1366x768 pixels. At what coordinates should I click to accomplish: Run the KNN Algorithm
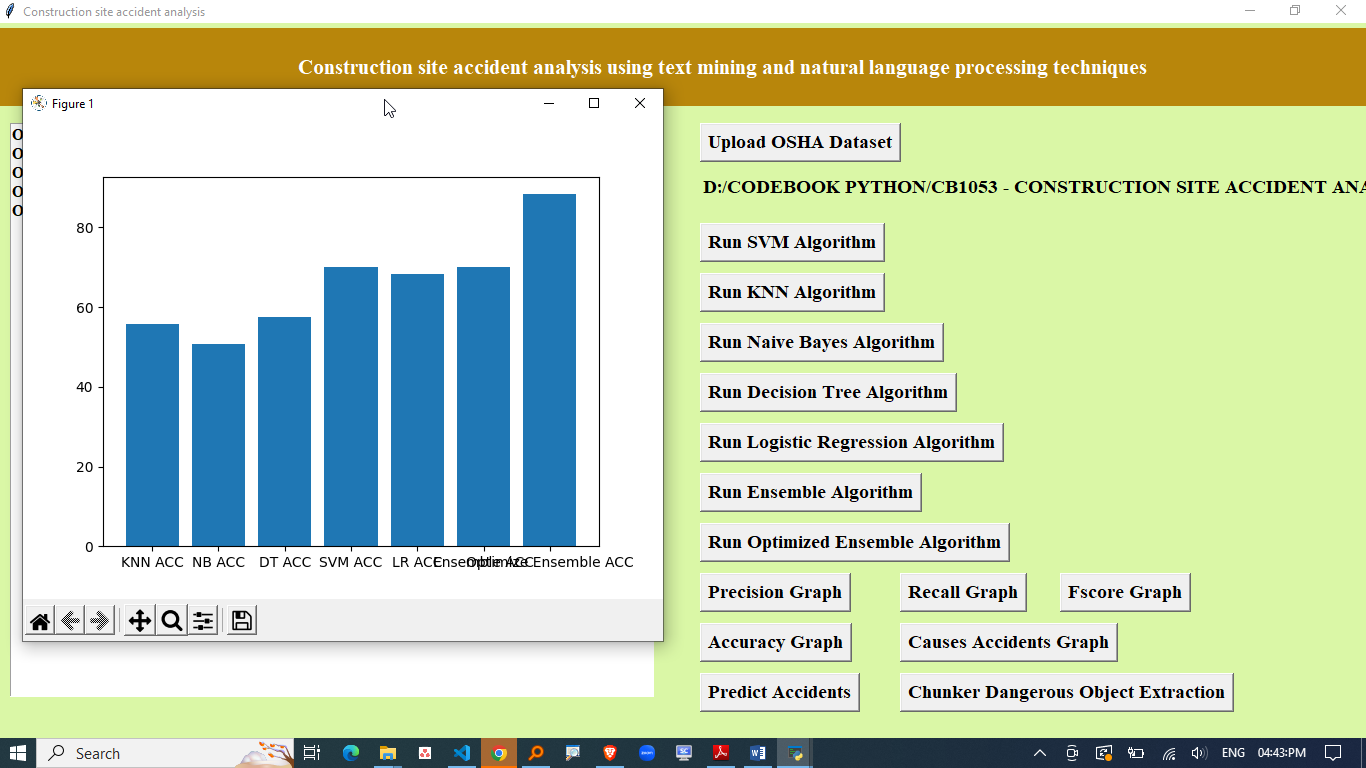791,292
